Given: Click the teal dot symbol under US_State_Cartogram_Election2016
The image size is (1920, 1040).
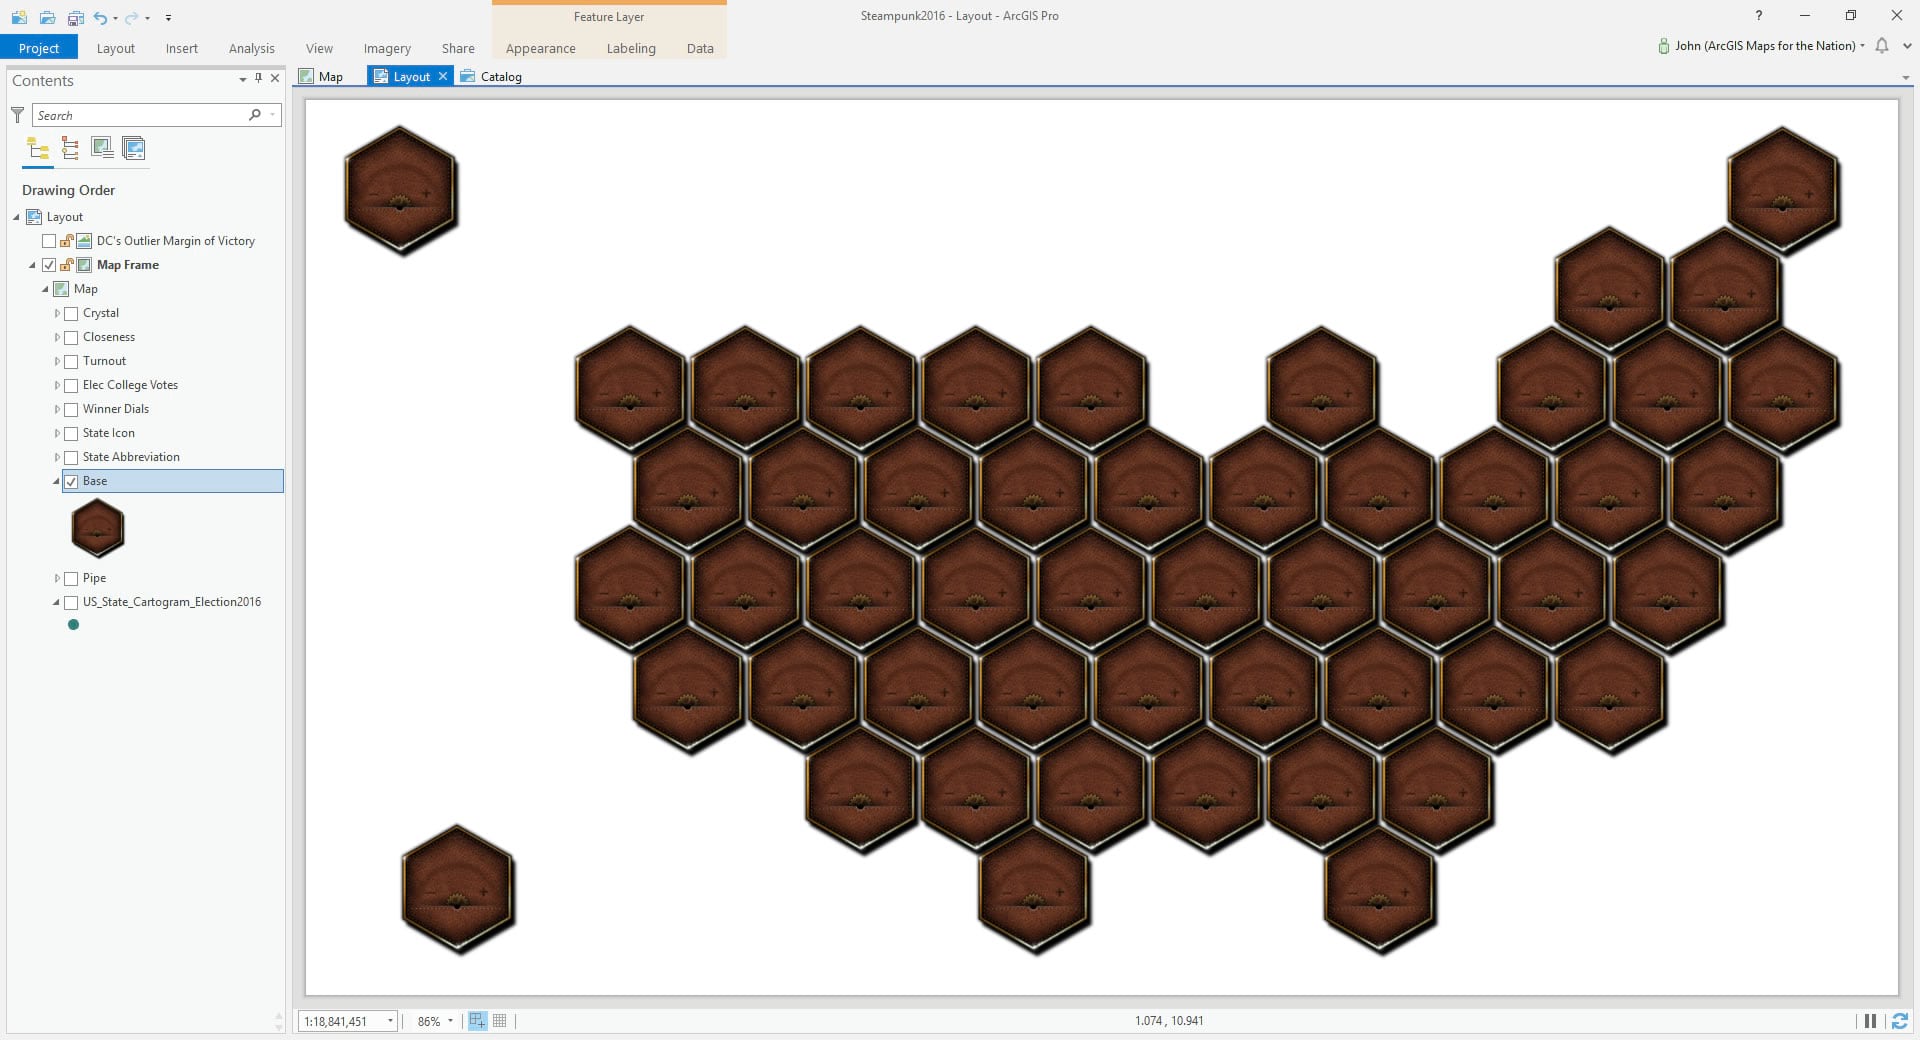Looking at the screenshot, I should [x=73, y=625].
